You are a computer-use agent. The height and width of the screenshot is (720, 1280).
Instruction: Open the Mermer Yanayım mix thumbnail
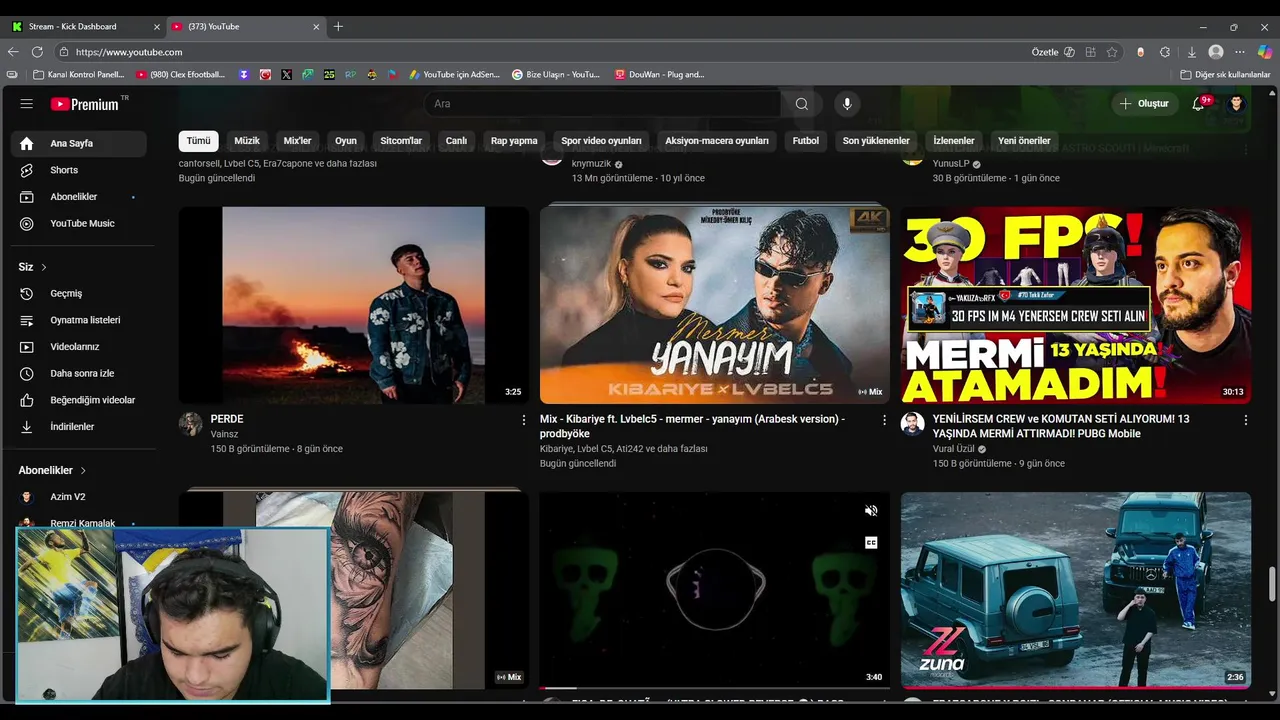point(714,305)
